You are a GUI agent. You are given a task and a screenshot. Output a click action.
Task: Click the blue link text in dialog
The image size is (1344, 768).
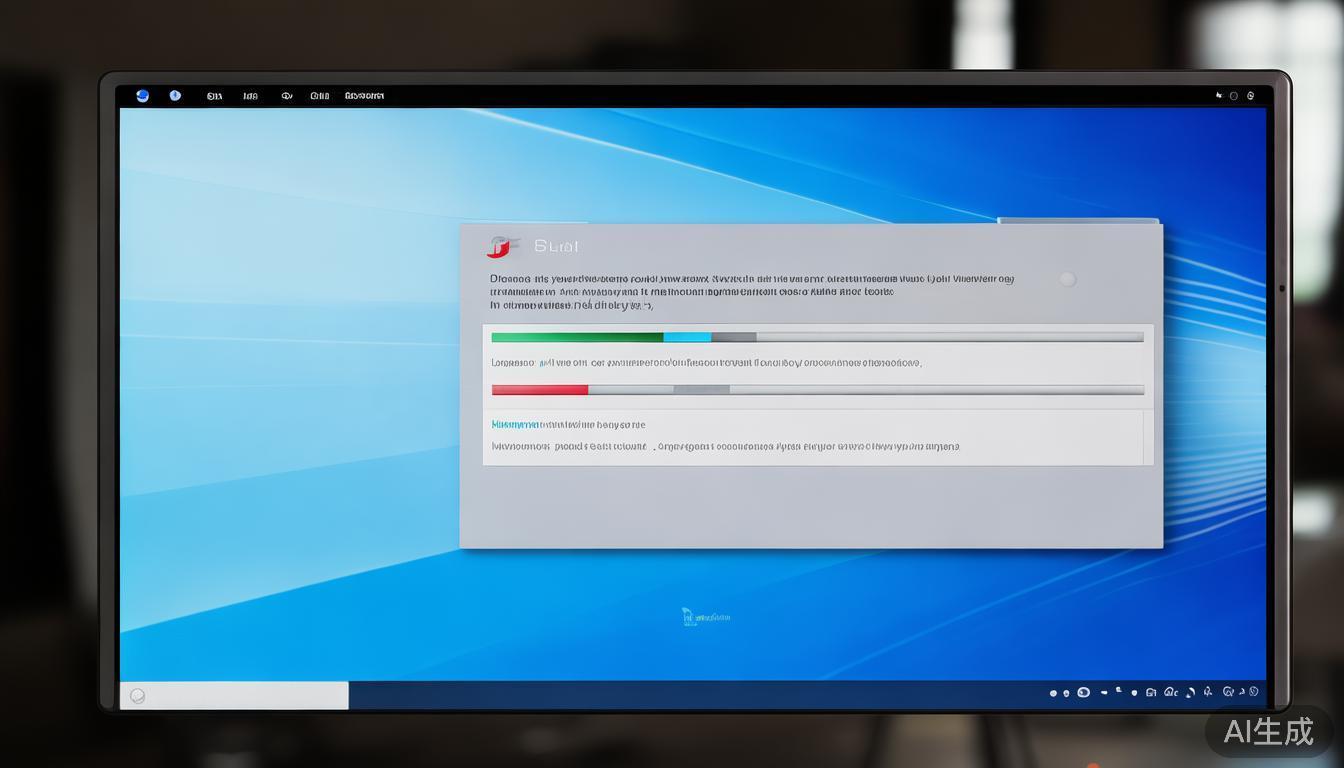(x=515, y=425)
